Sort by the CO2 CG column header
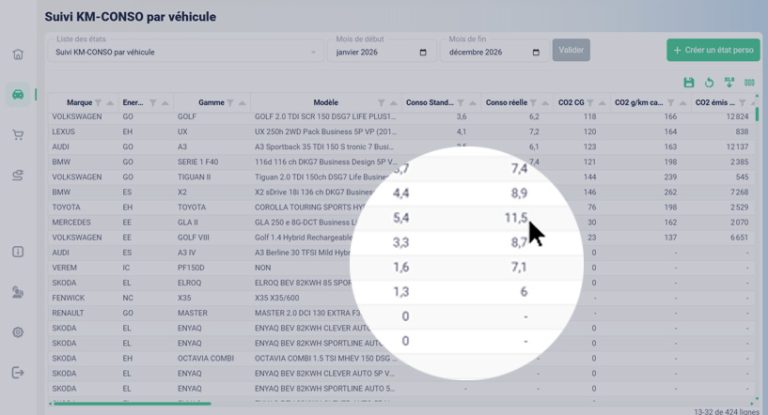This screenshot has width=768, height=415. [x=571, y=103]
